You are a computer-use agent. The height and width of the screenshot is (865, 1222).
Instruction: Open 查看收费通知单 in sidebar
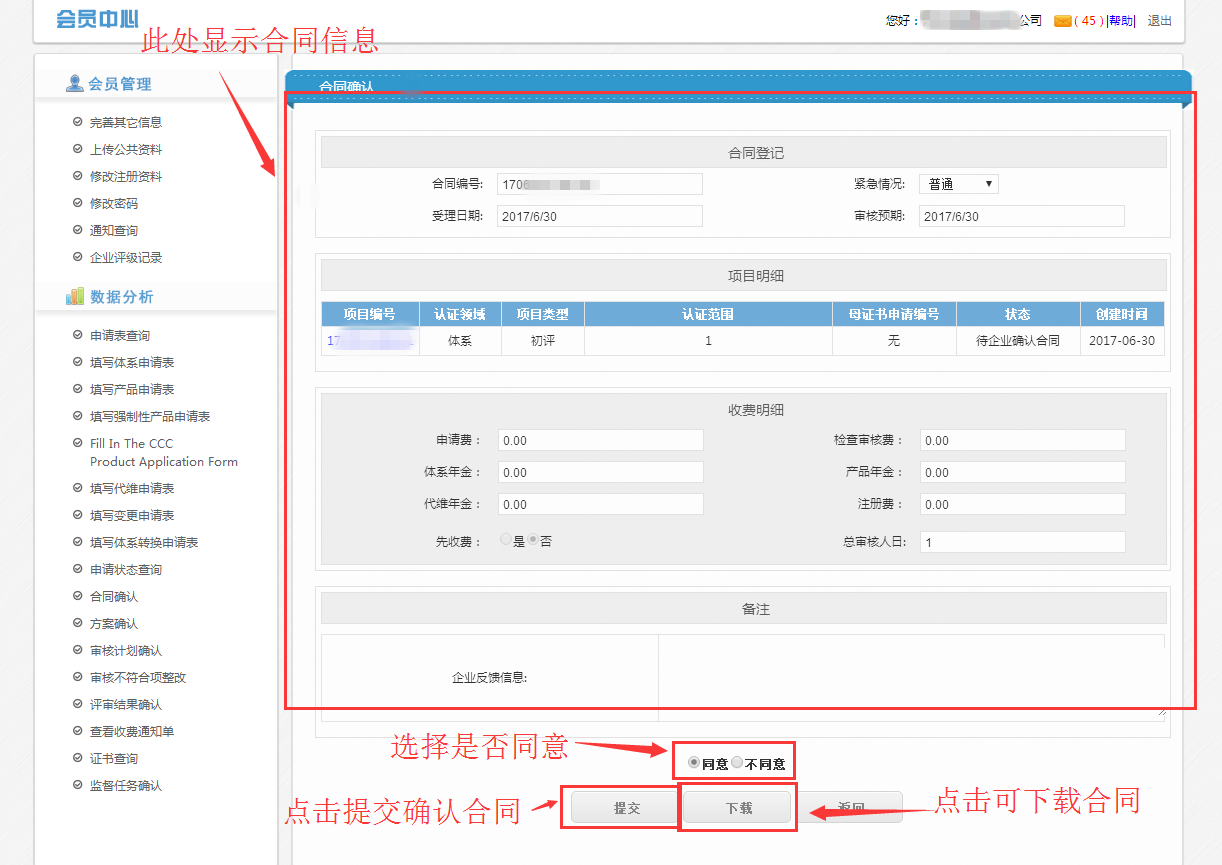click(132, 731)
